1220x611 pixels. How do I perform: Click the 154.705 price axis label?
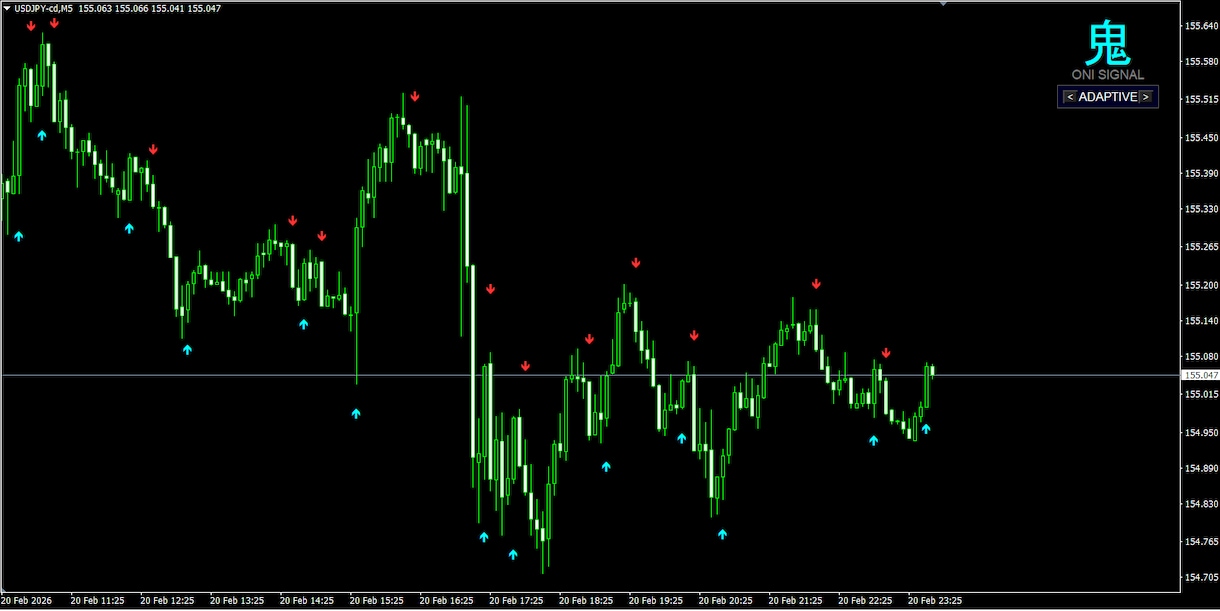pos(1200,578)
